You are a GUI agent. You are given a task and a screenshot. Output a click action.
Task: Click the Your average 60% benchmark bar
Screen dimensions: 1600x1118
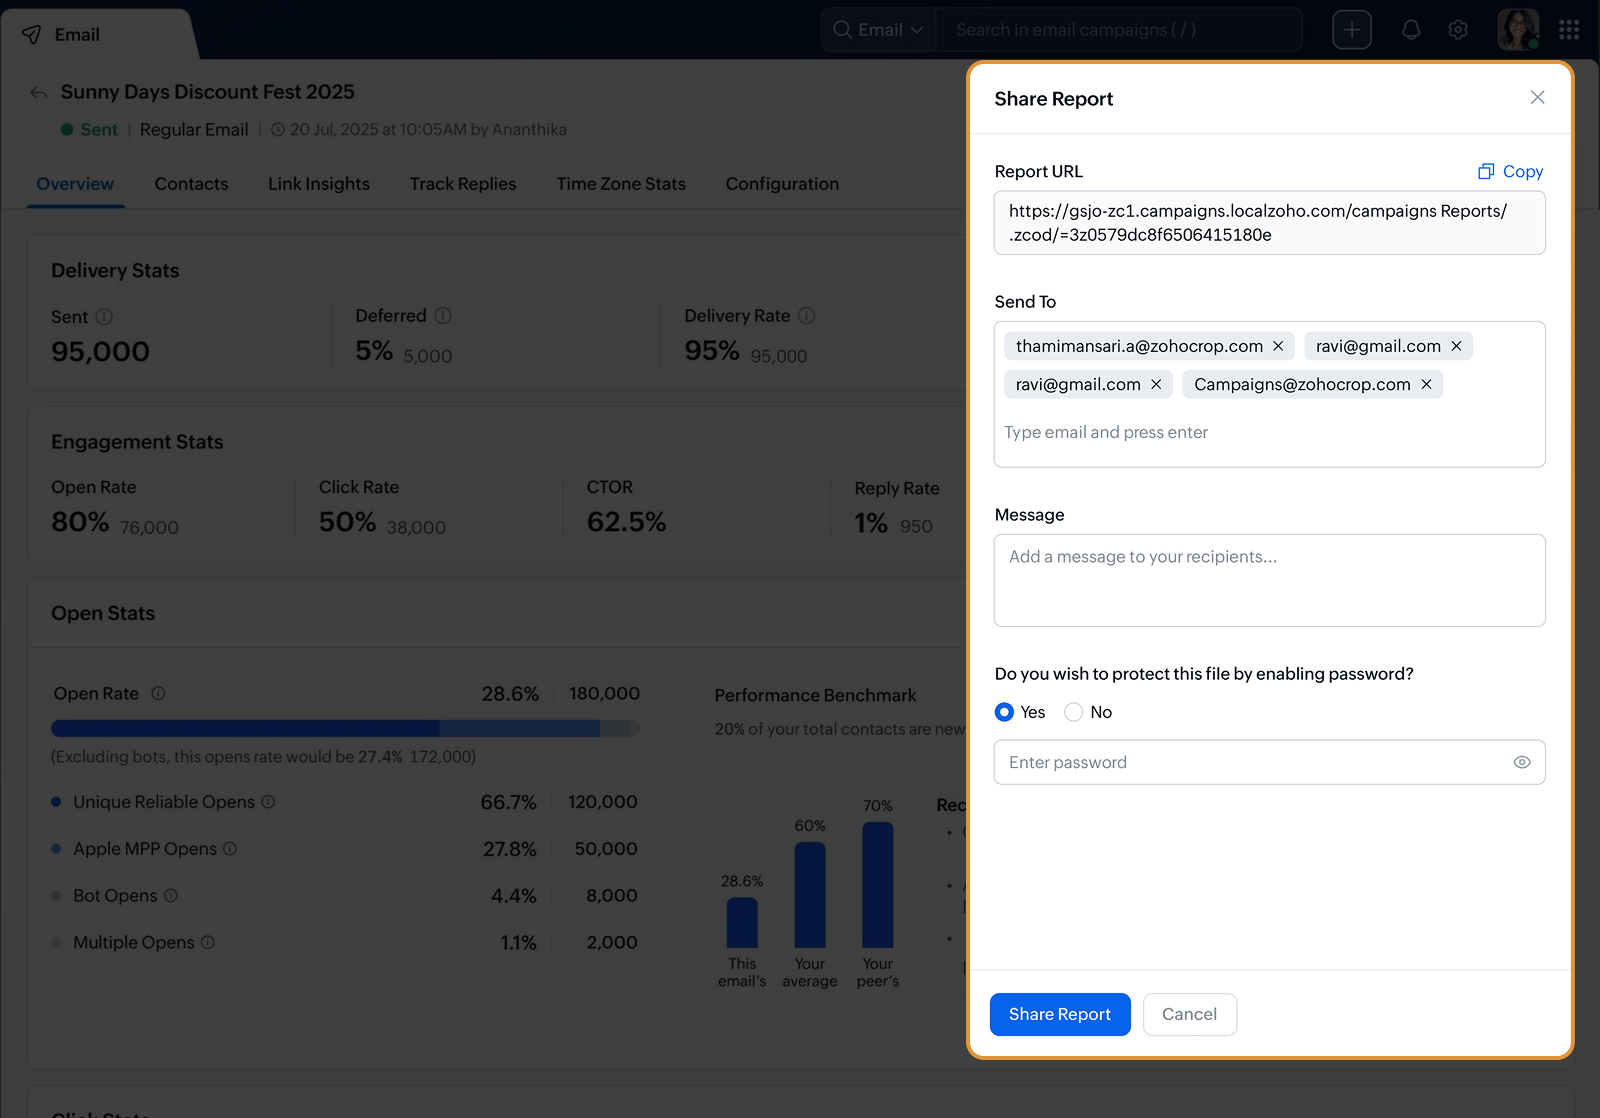[x=810, y=895]
